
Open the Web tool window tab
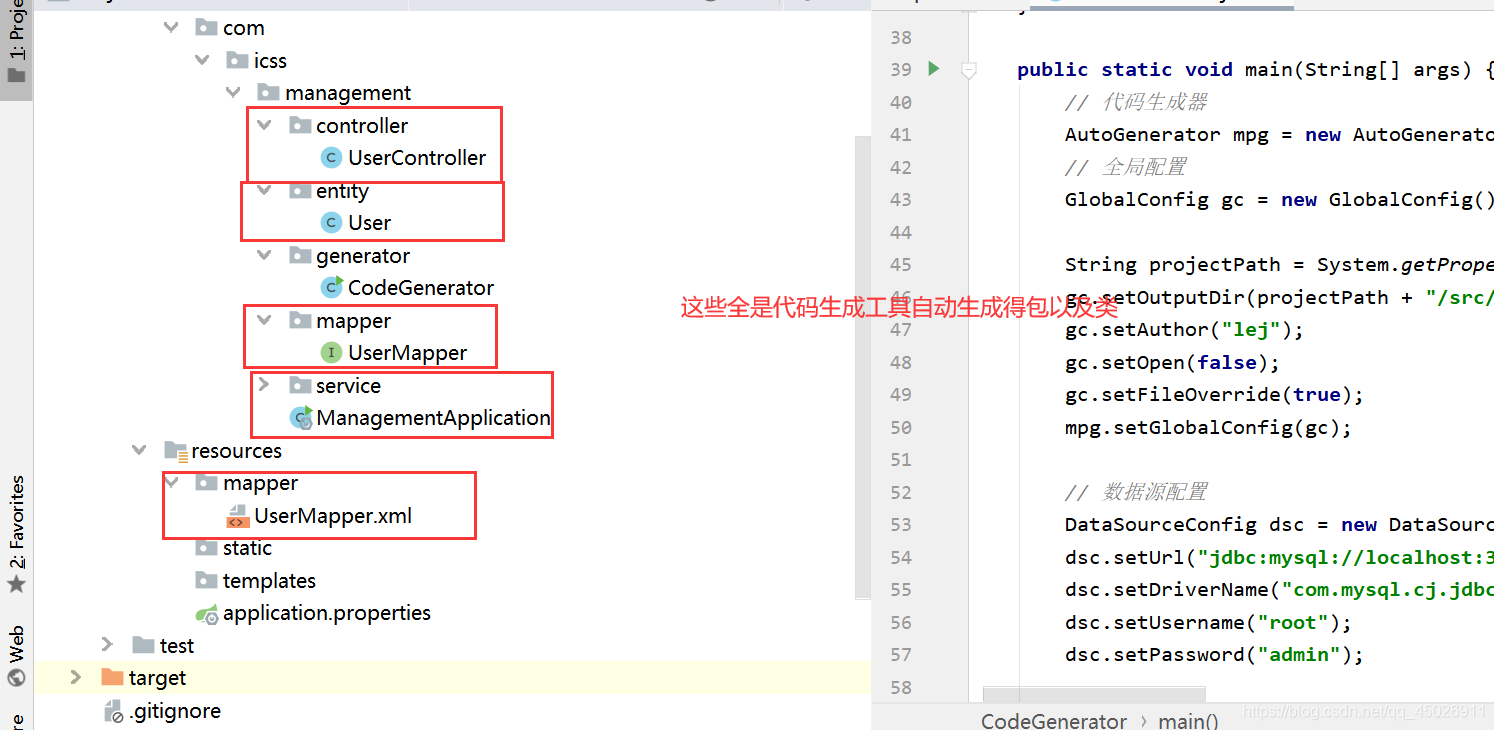[x=16, y=656]
